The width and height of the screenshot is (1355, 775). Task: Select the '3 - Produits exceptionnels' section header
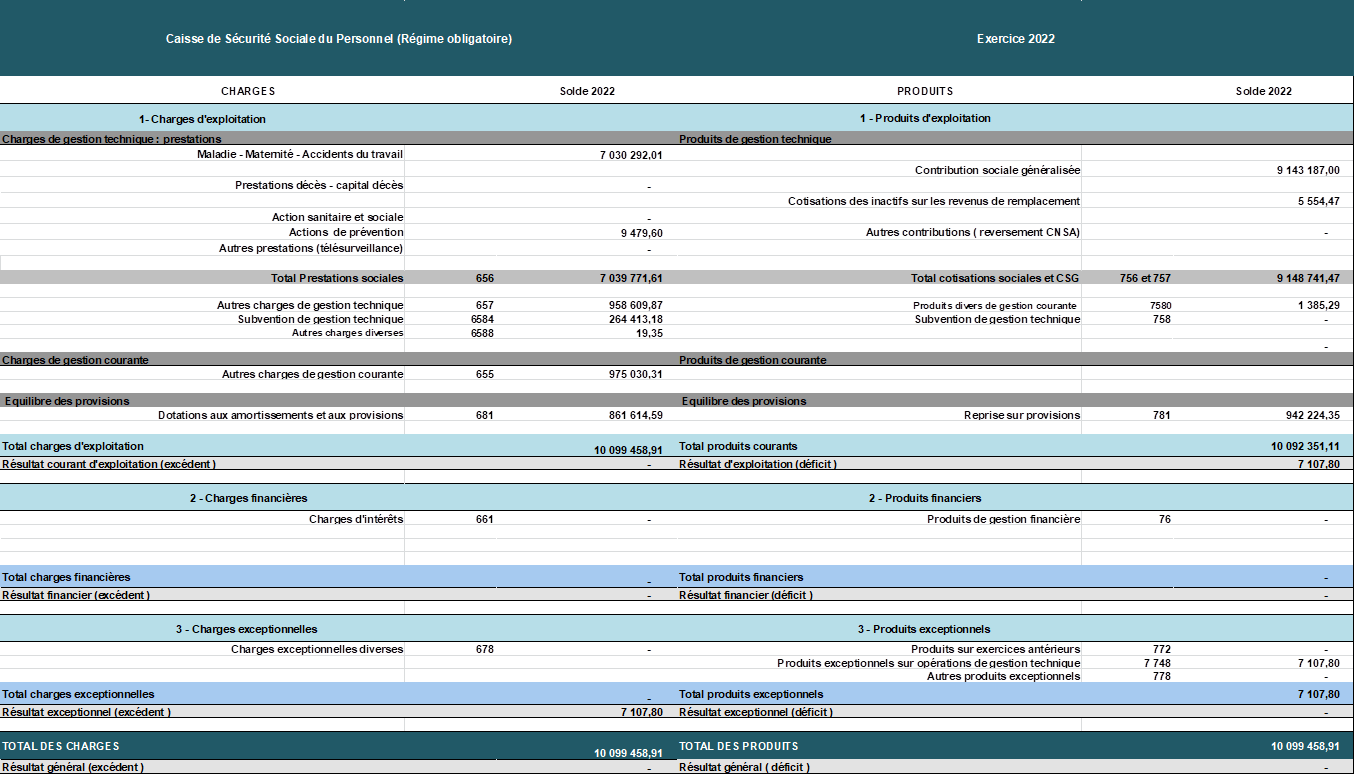tap(924, 629)
